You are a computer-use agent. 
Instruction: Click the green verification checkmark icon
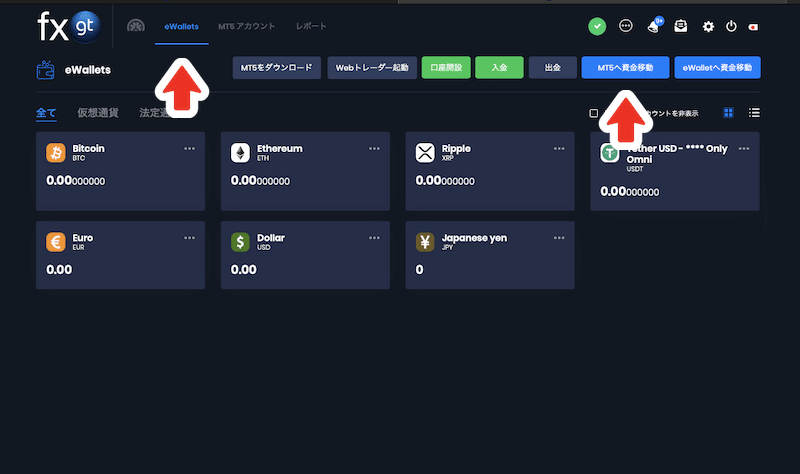pos(597,26)
